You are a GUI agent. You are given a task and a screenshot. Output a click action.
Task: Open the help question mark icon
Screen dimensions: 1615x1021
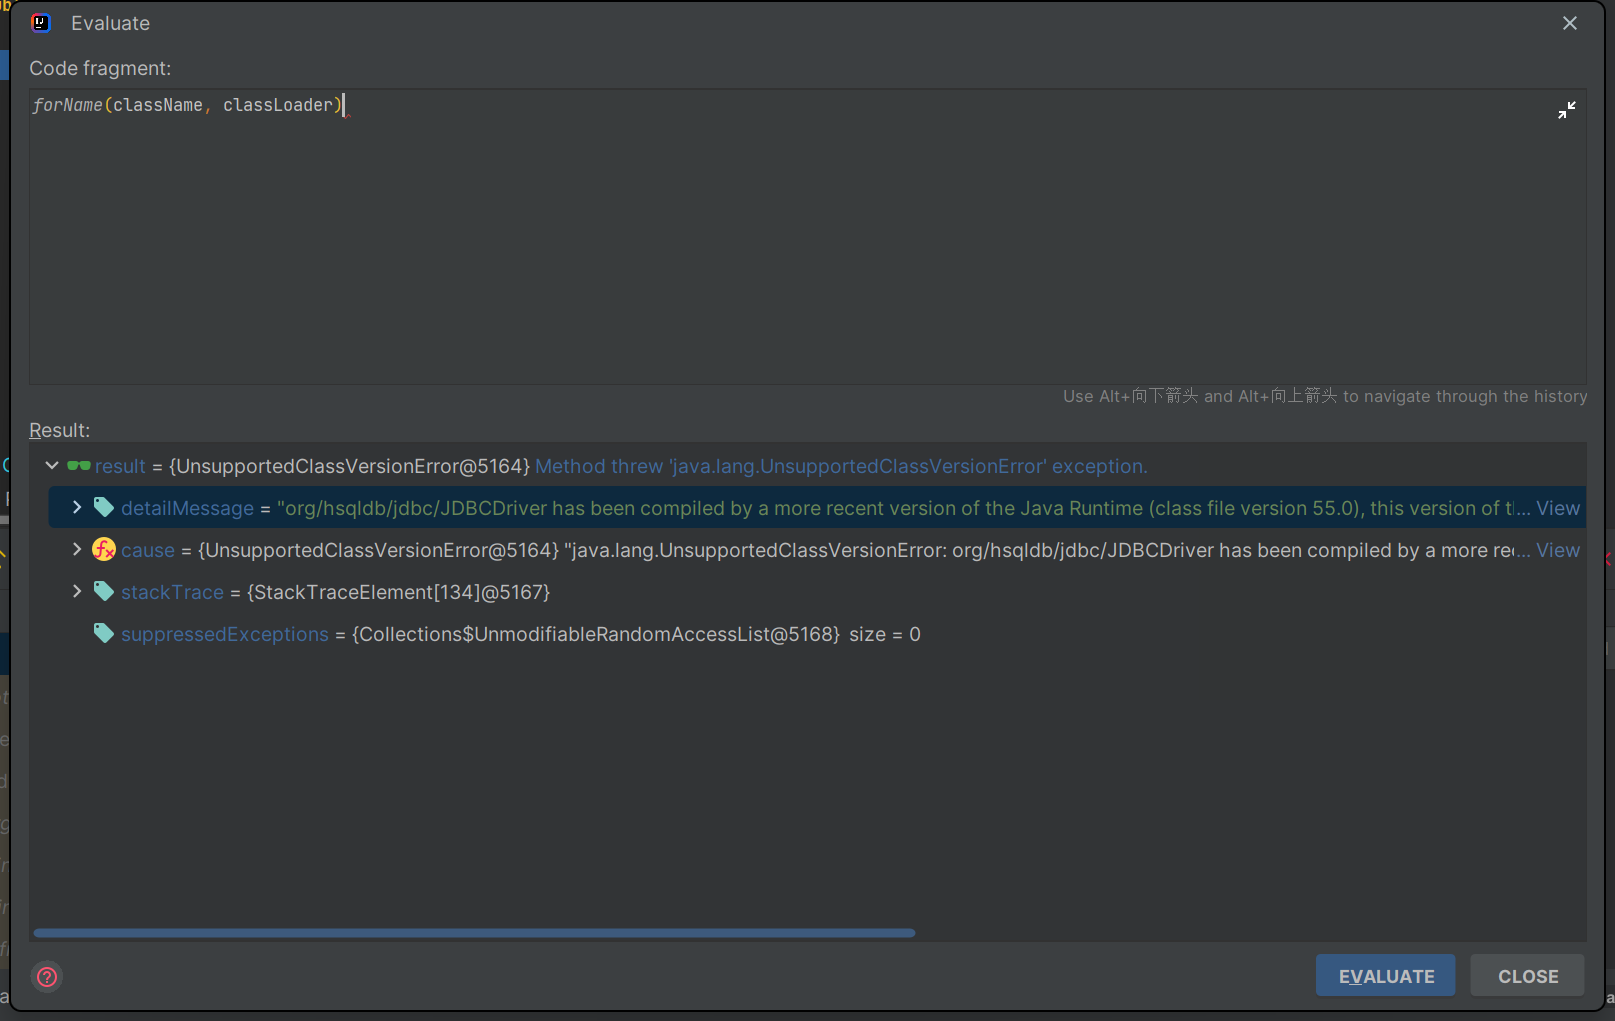point(47,976)
